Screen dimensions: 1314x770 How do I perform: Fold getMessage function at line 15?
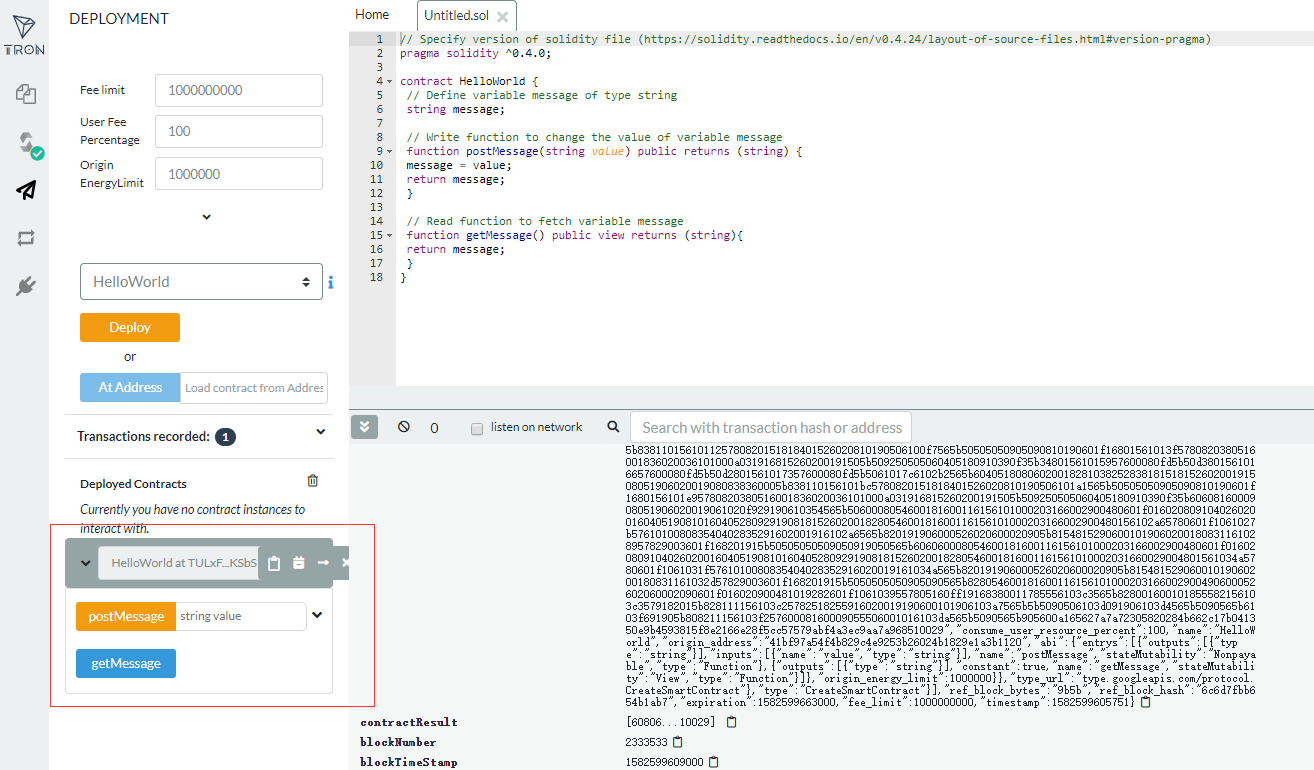point(390,235)
